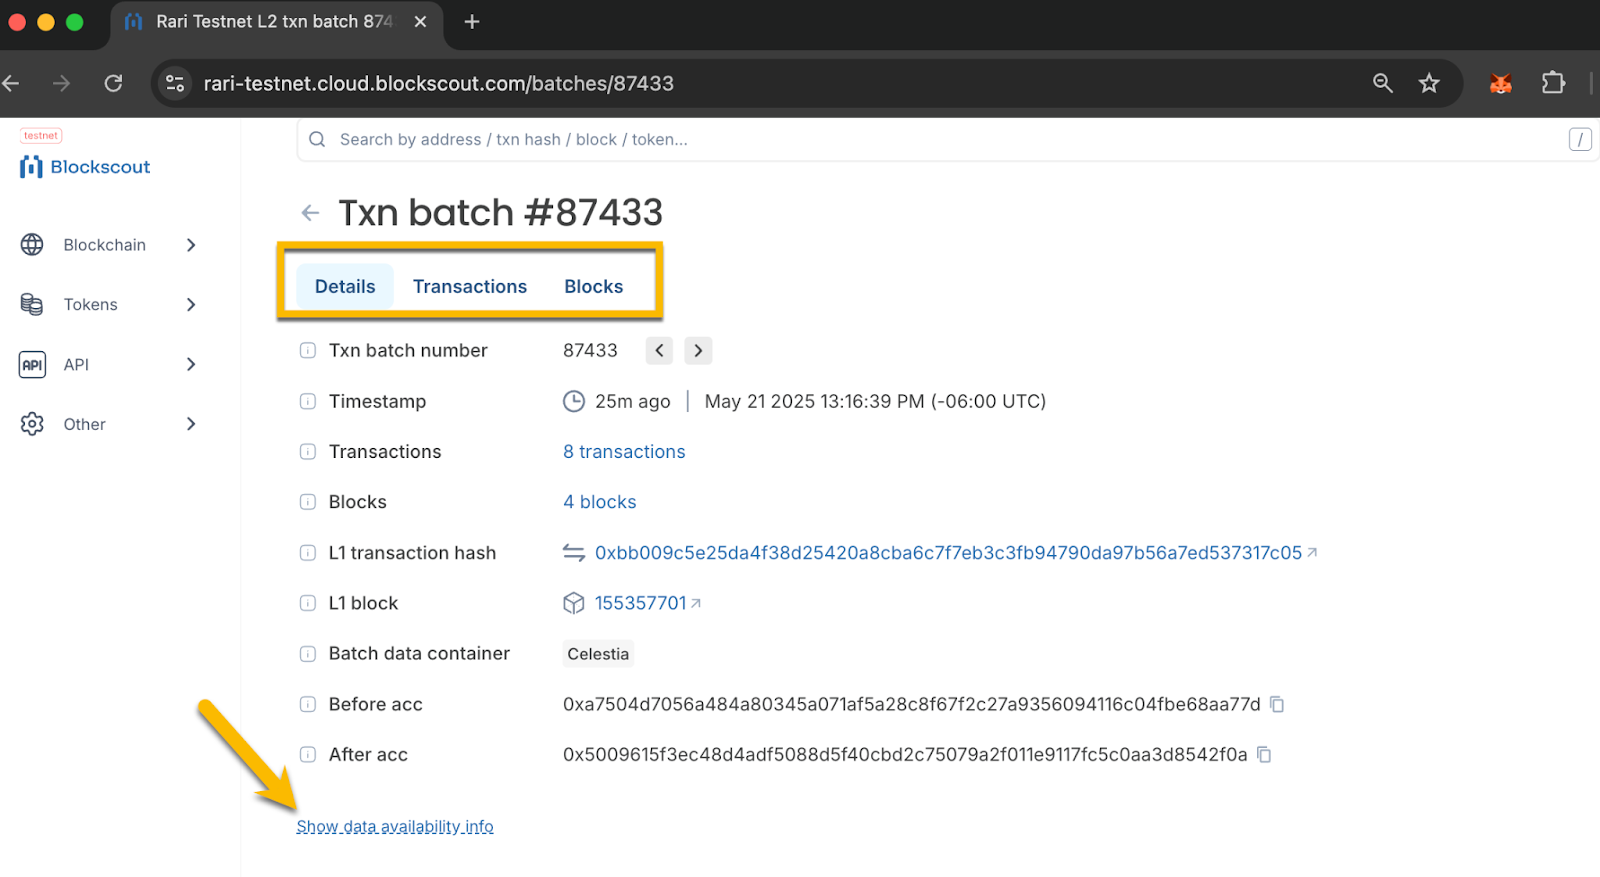
Task: Open the MetaMask fox extension
Action: click(x=1501, y=83)
